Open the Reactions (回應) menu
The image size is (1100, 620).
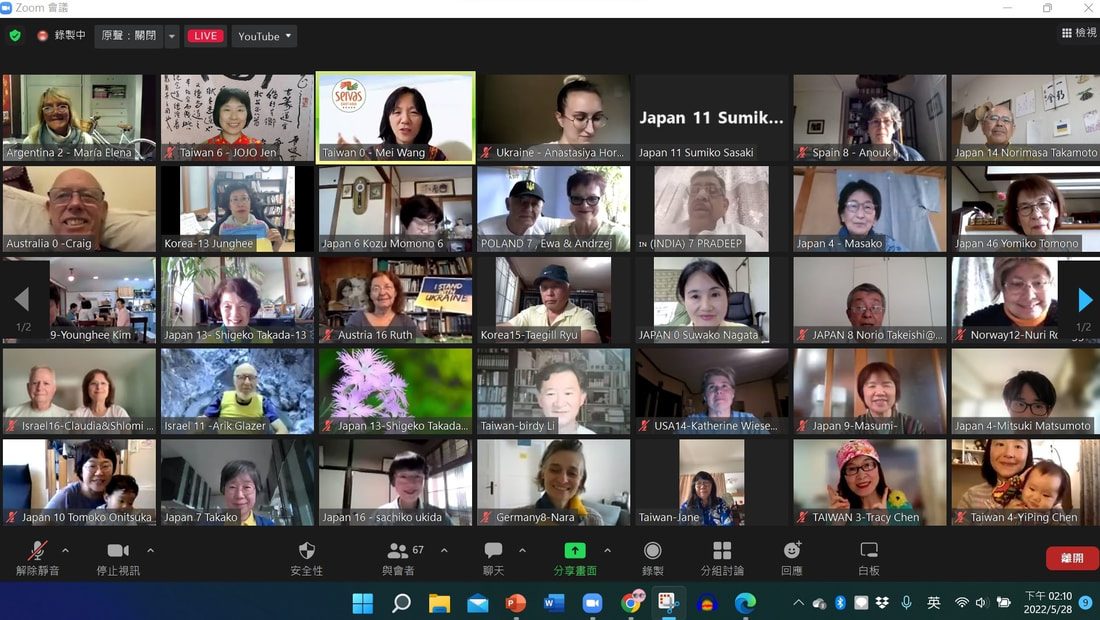(x=792, y=559)
